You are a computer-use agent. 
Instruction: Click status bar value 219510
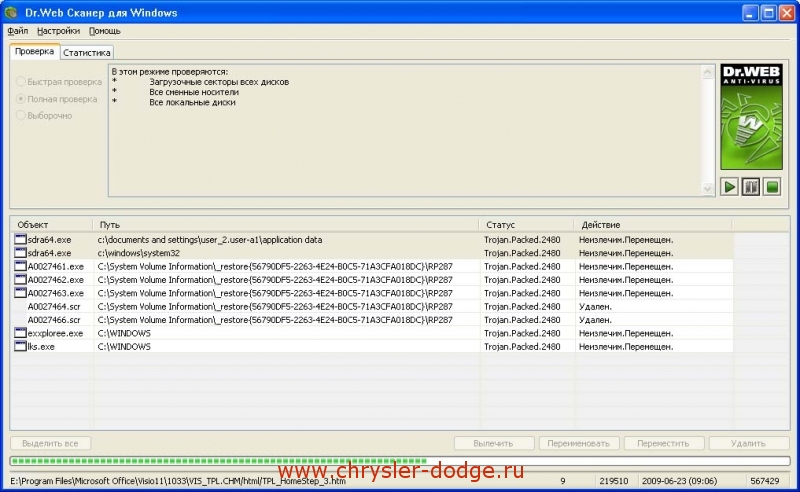pos(614,481)
